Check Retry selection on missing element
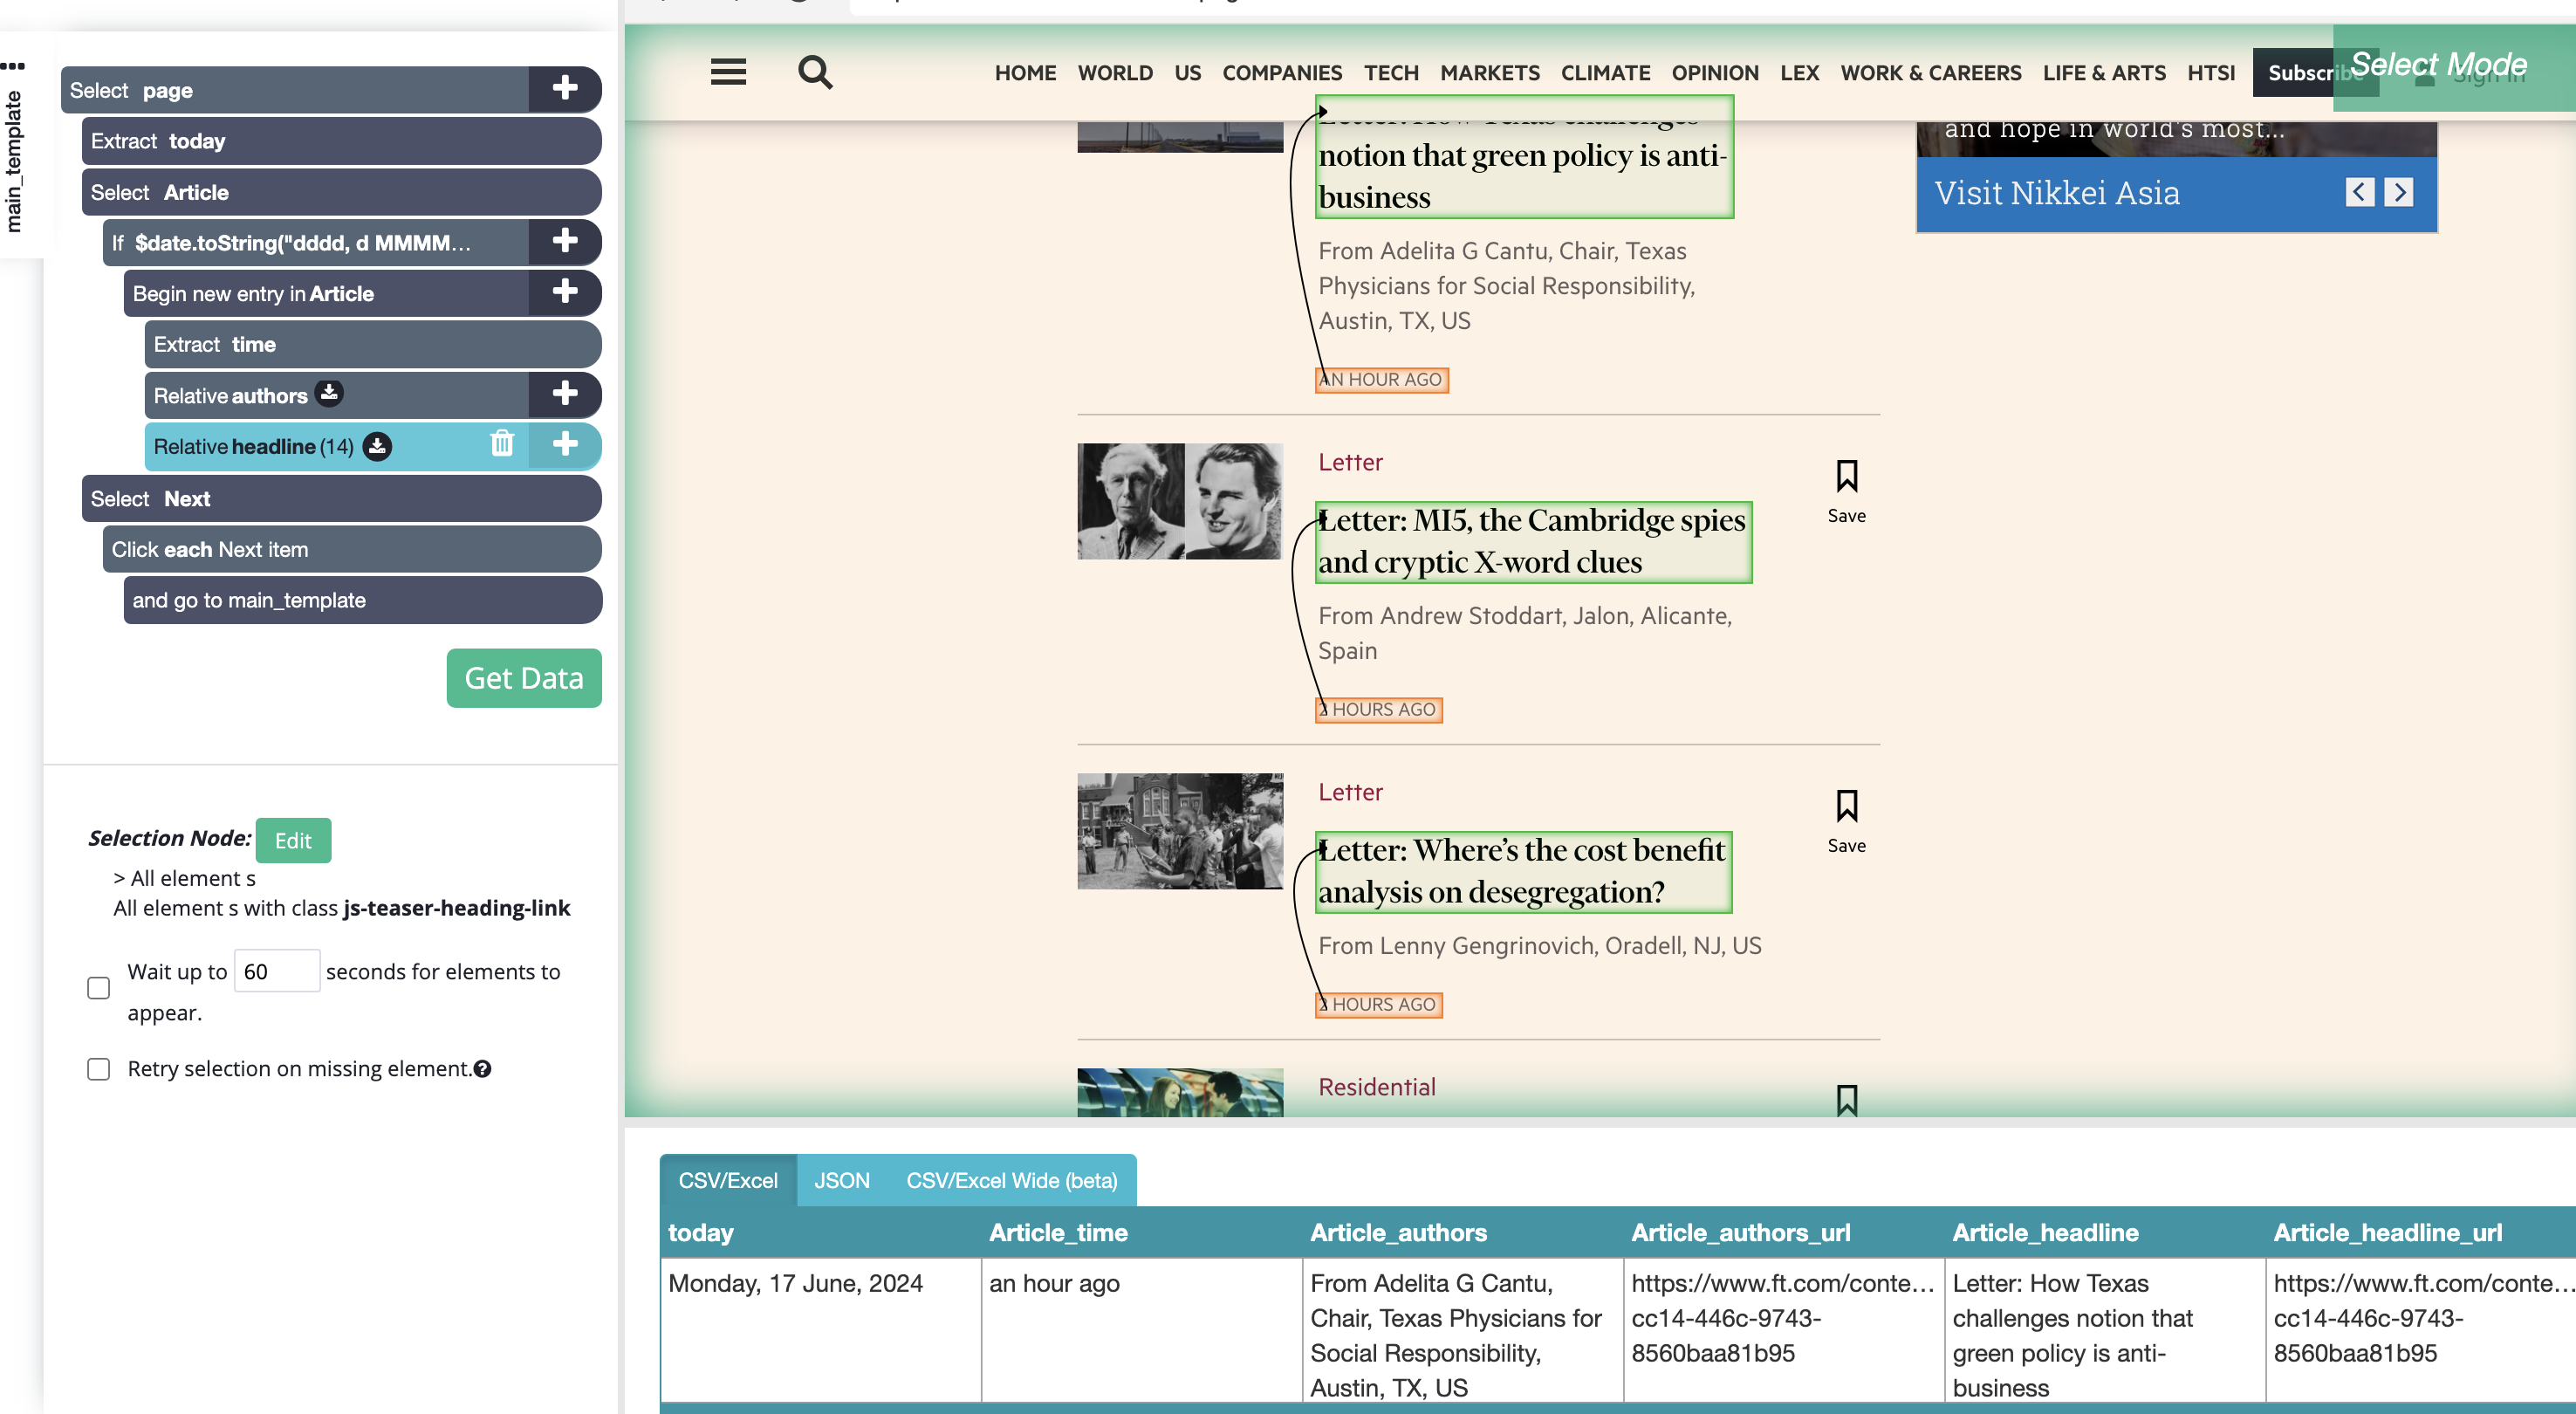This screenshot has width=2576, height=1414. coord(98,1069)
